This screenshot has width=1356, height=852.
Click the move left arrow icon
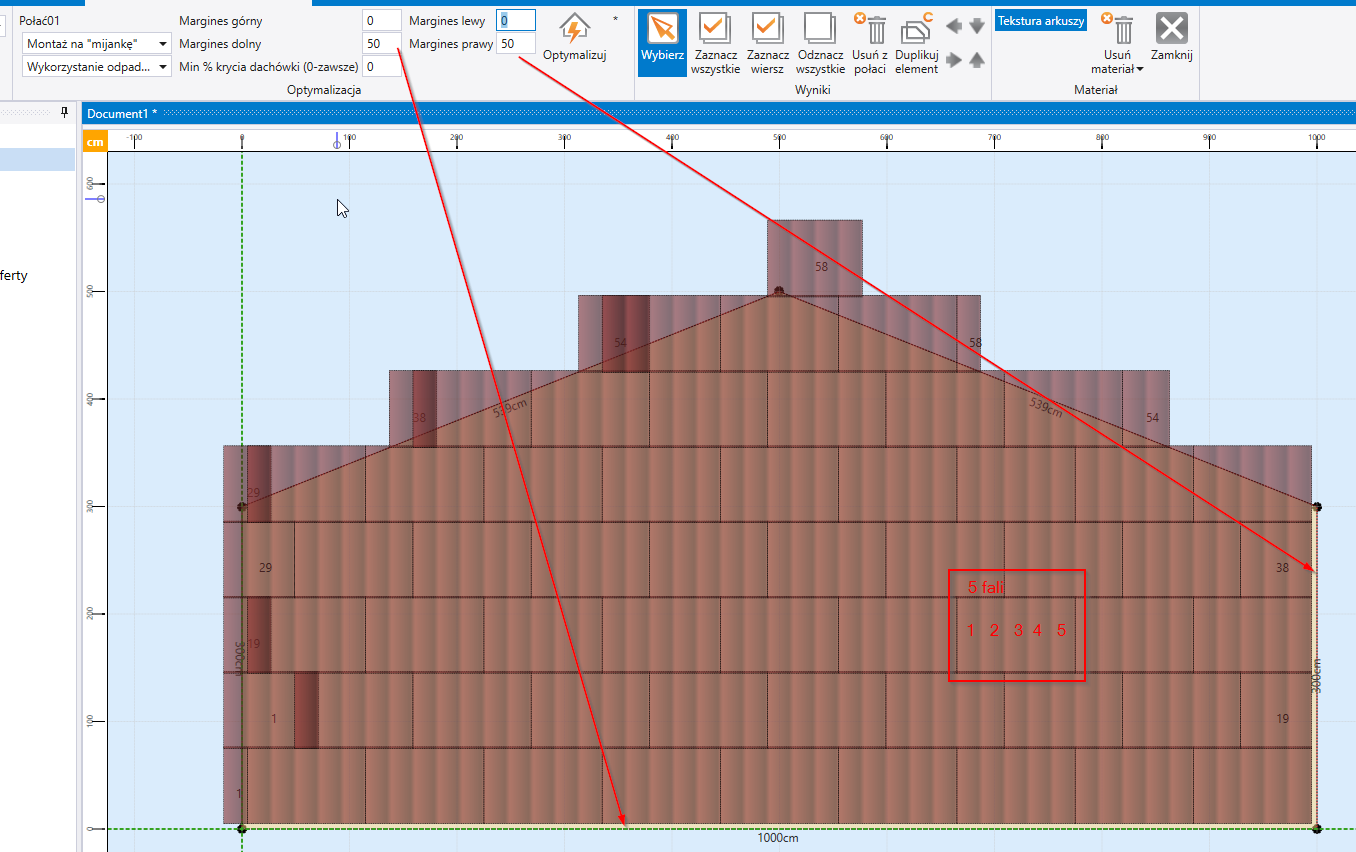coord(954,26)
